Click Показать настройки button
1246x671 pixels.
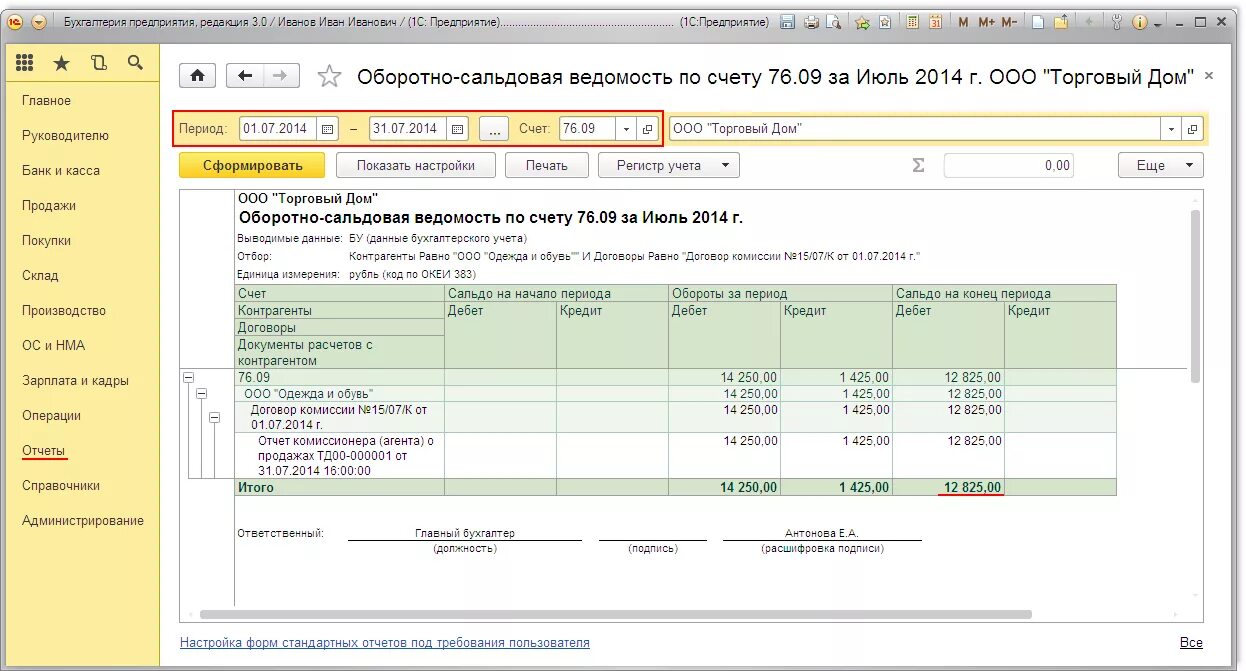tap(415, 165)
